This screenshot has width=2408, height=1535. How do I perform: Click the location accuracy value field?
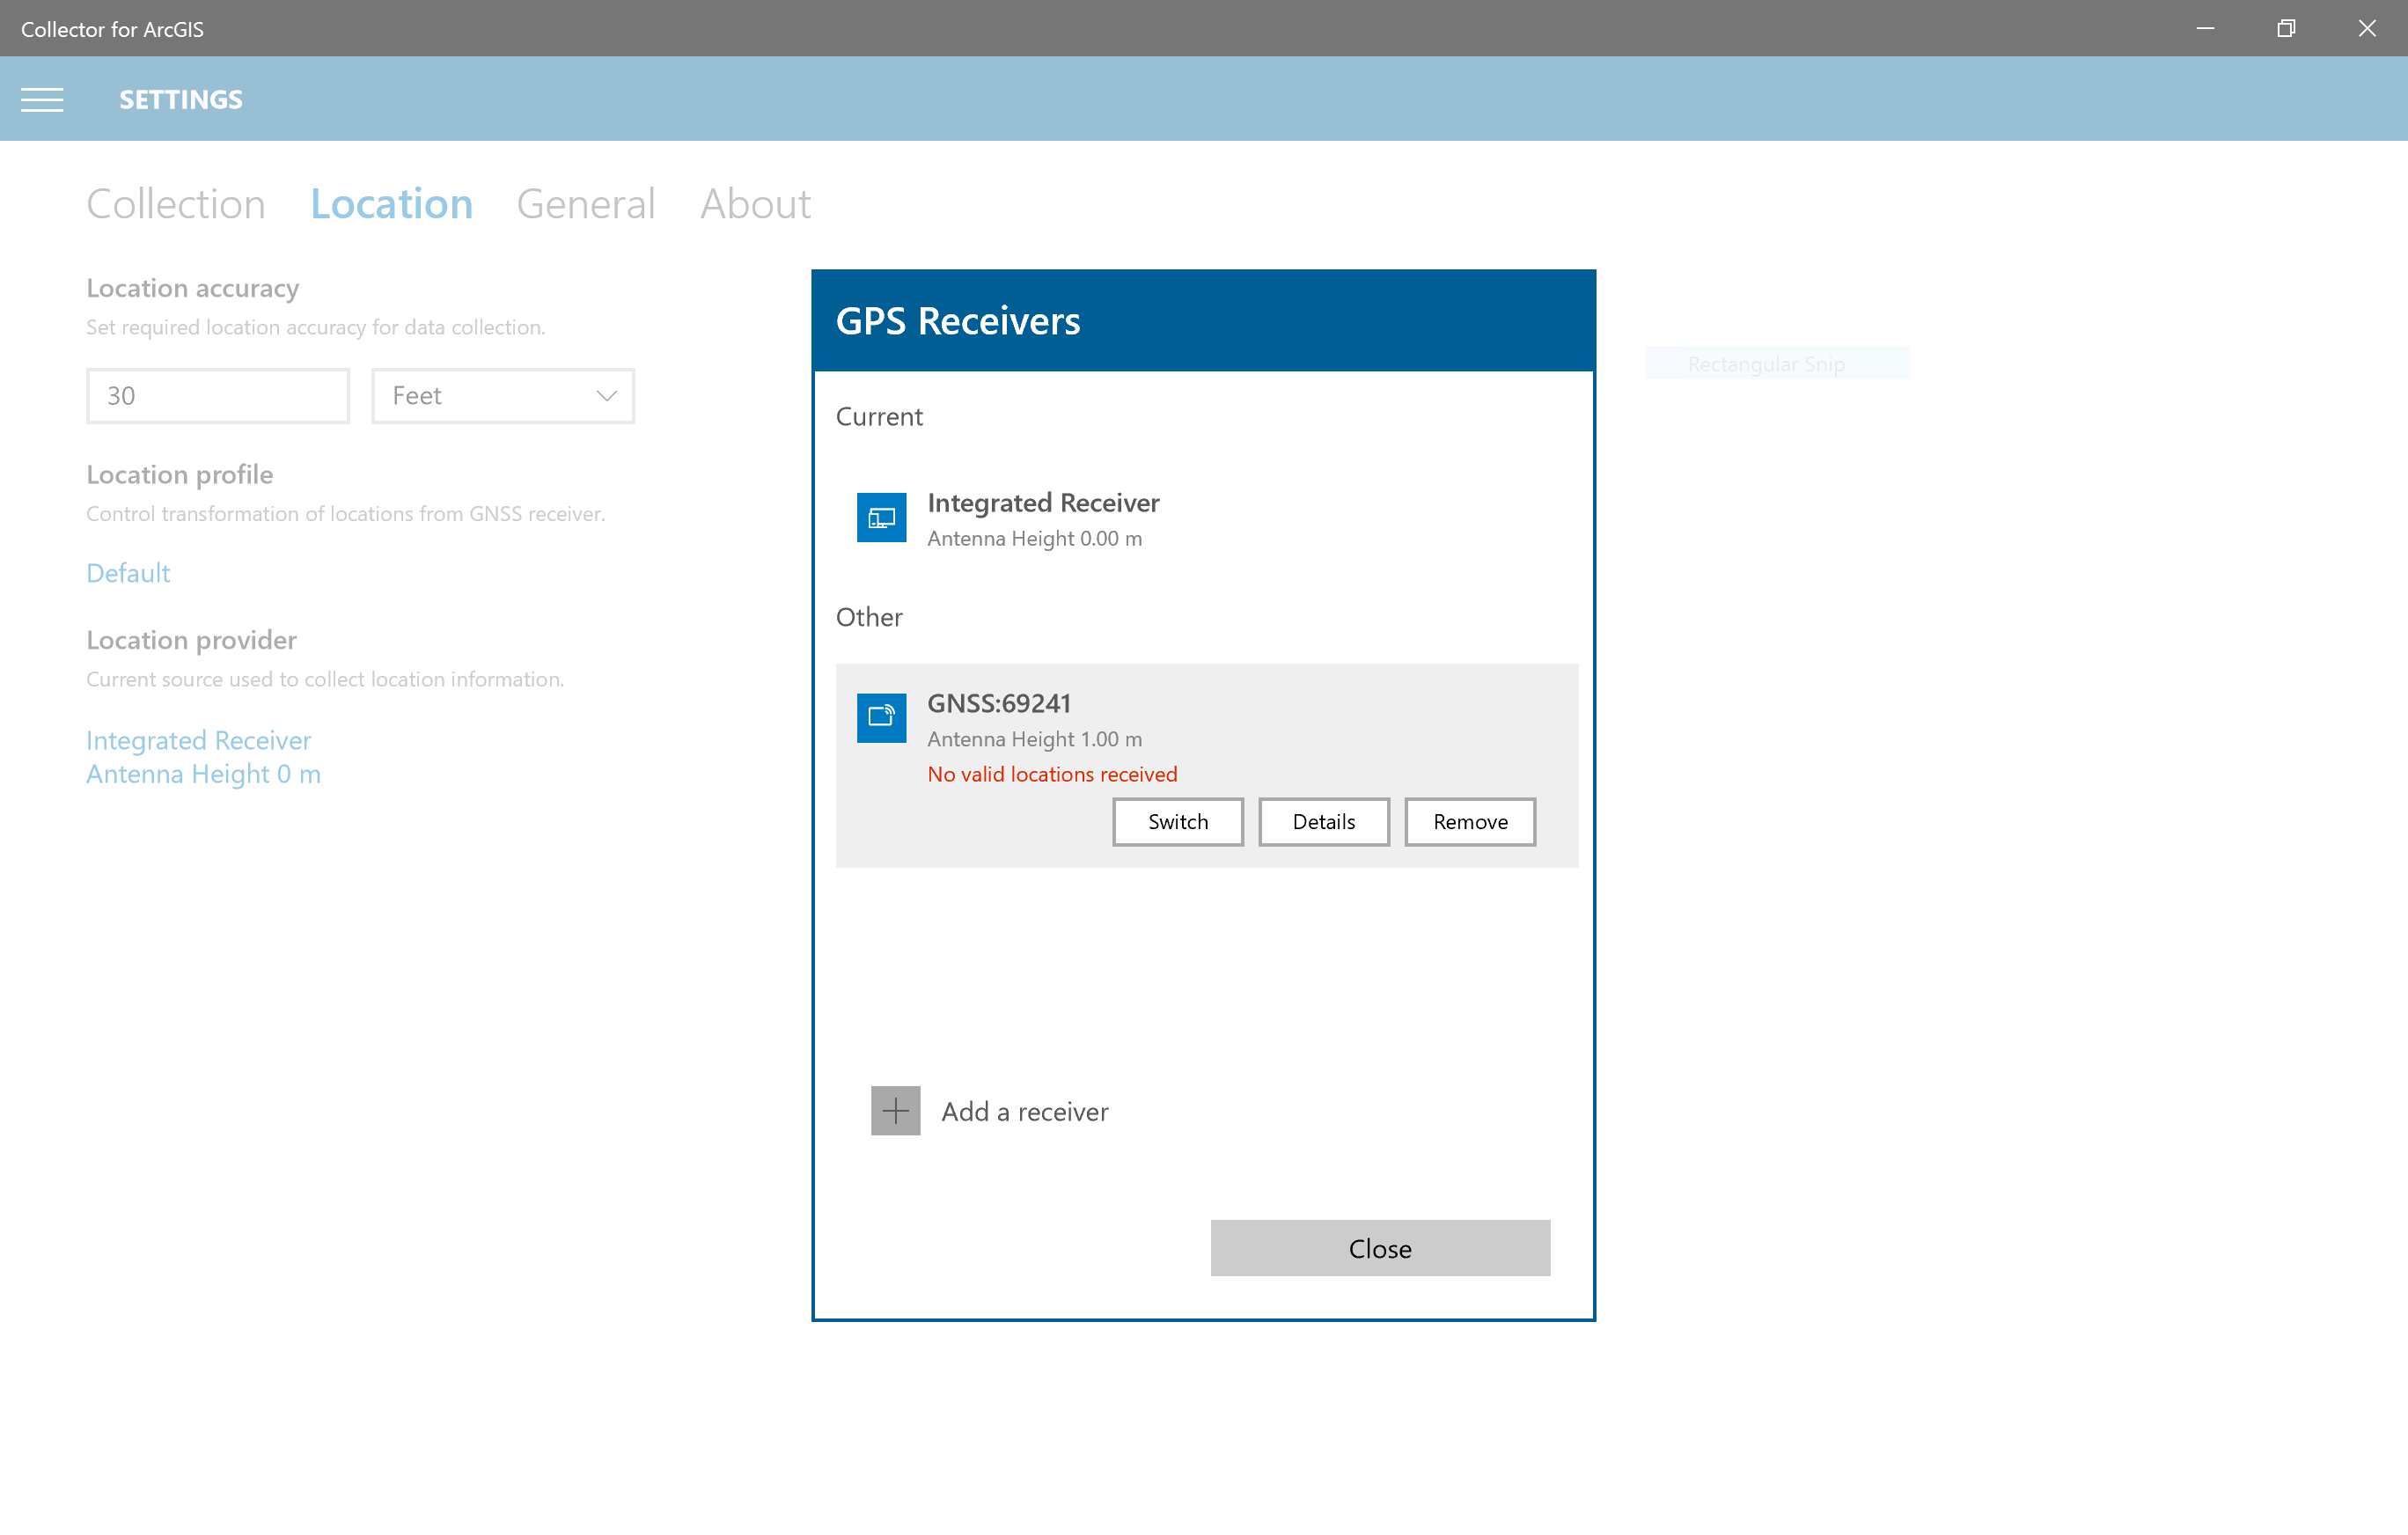point(218,396)
